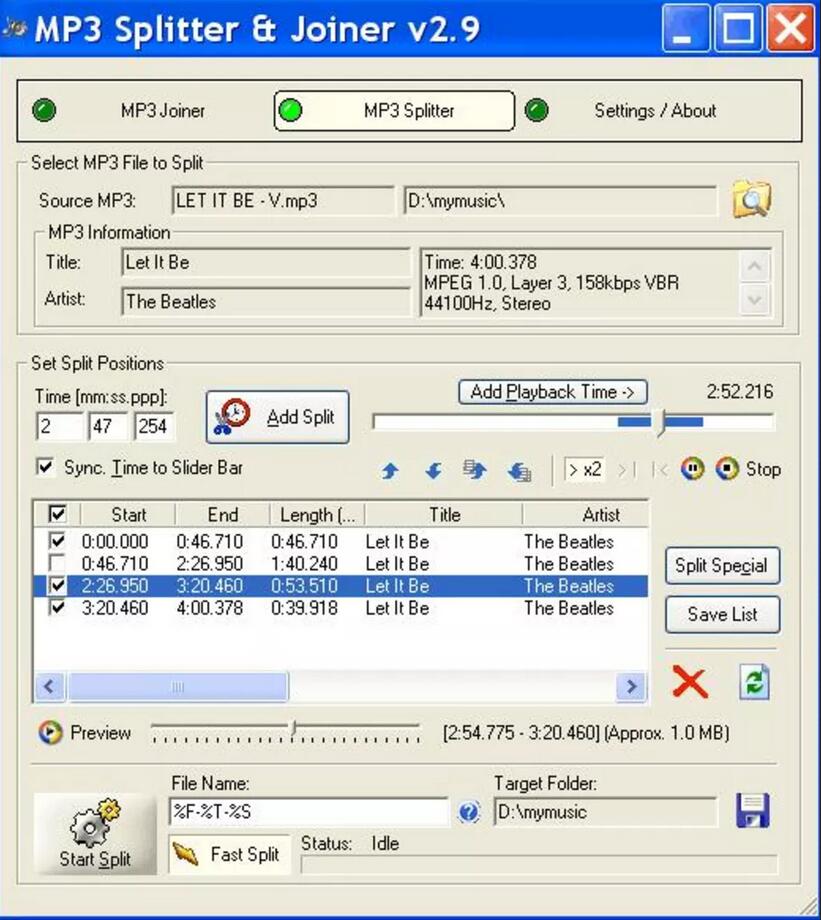This screenshot has width=821, height=920.
Task: Click the seconds time field showing 47
Action: pyautogui.click(x=108, y=426)
